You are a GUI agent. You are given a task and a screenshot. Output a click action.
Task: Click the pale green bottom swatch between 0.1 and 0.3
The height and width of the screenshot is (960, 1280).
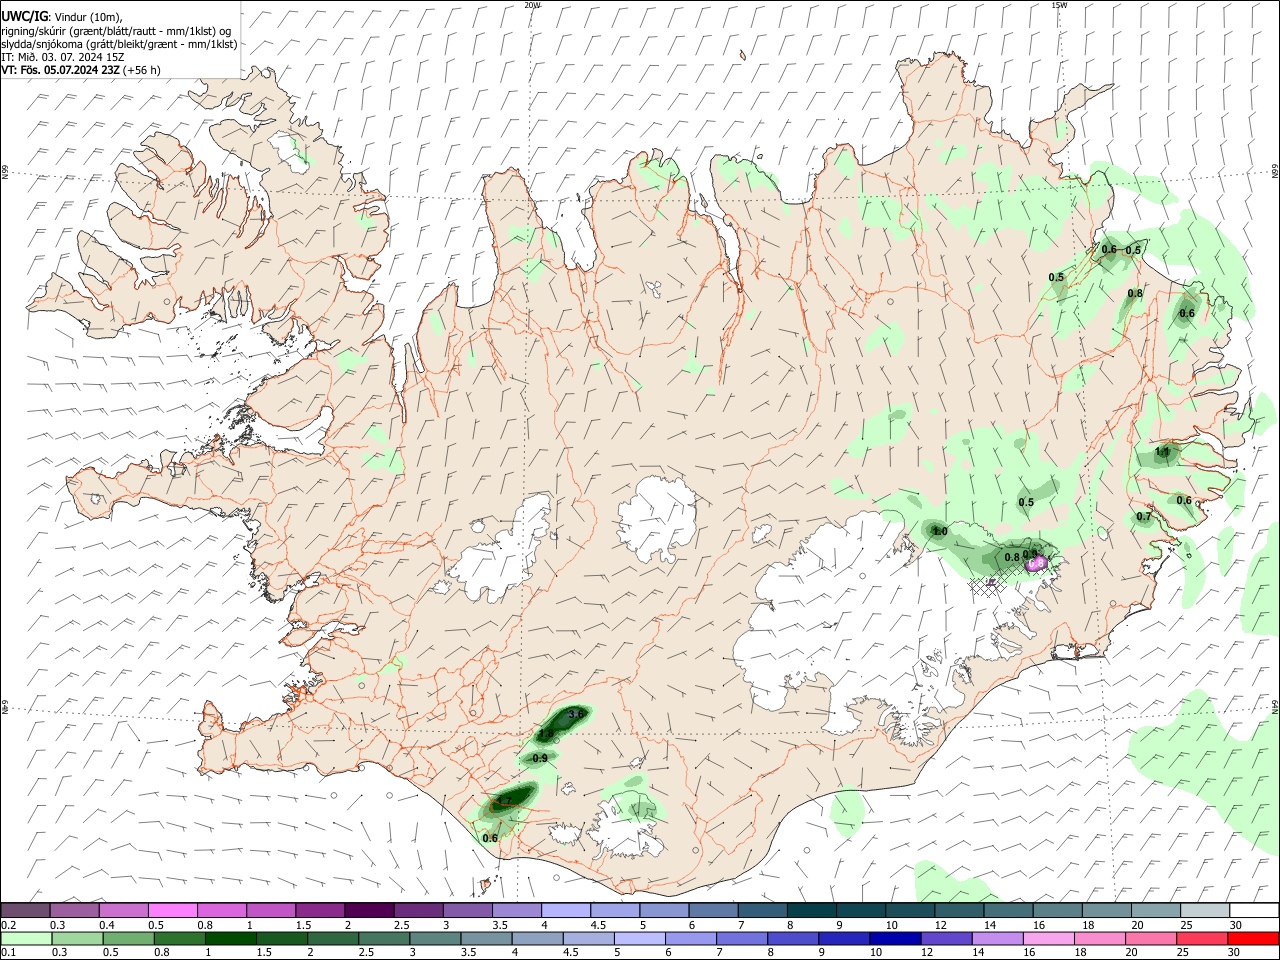tap(25, 938)
